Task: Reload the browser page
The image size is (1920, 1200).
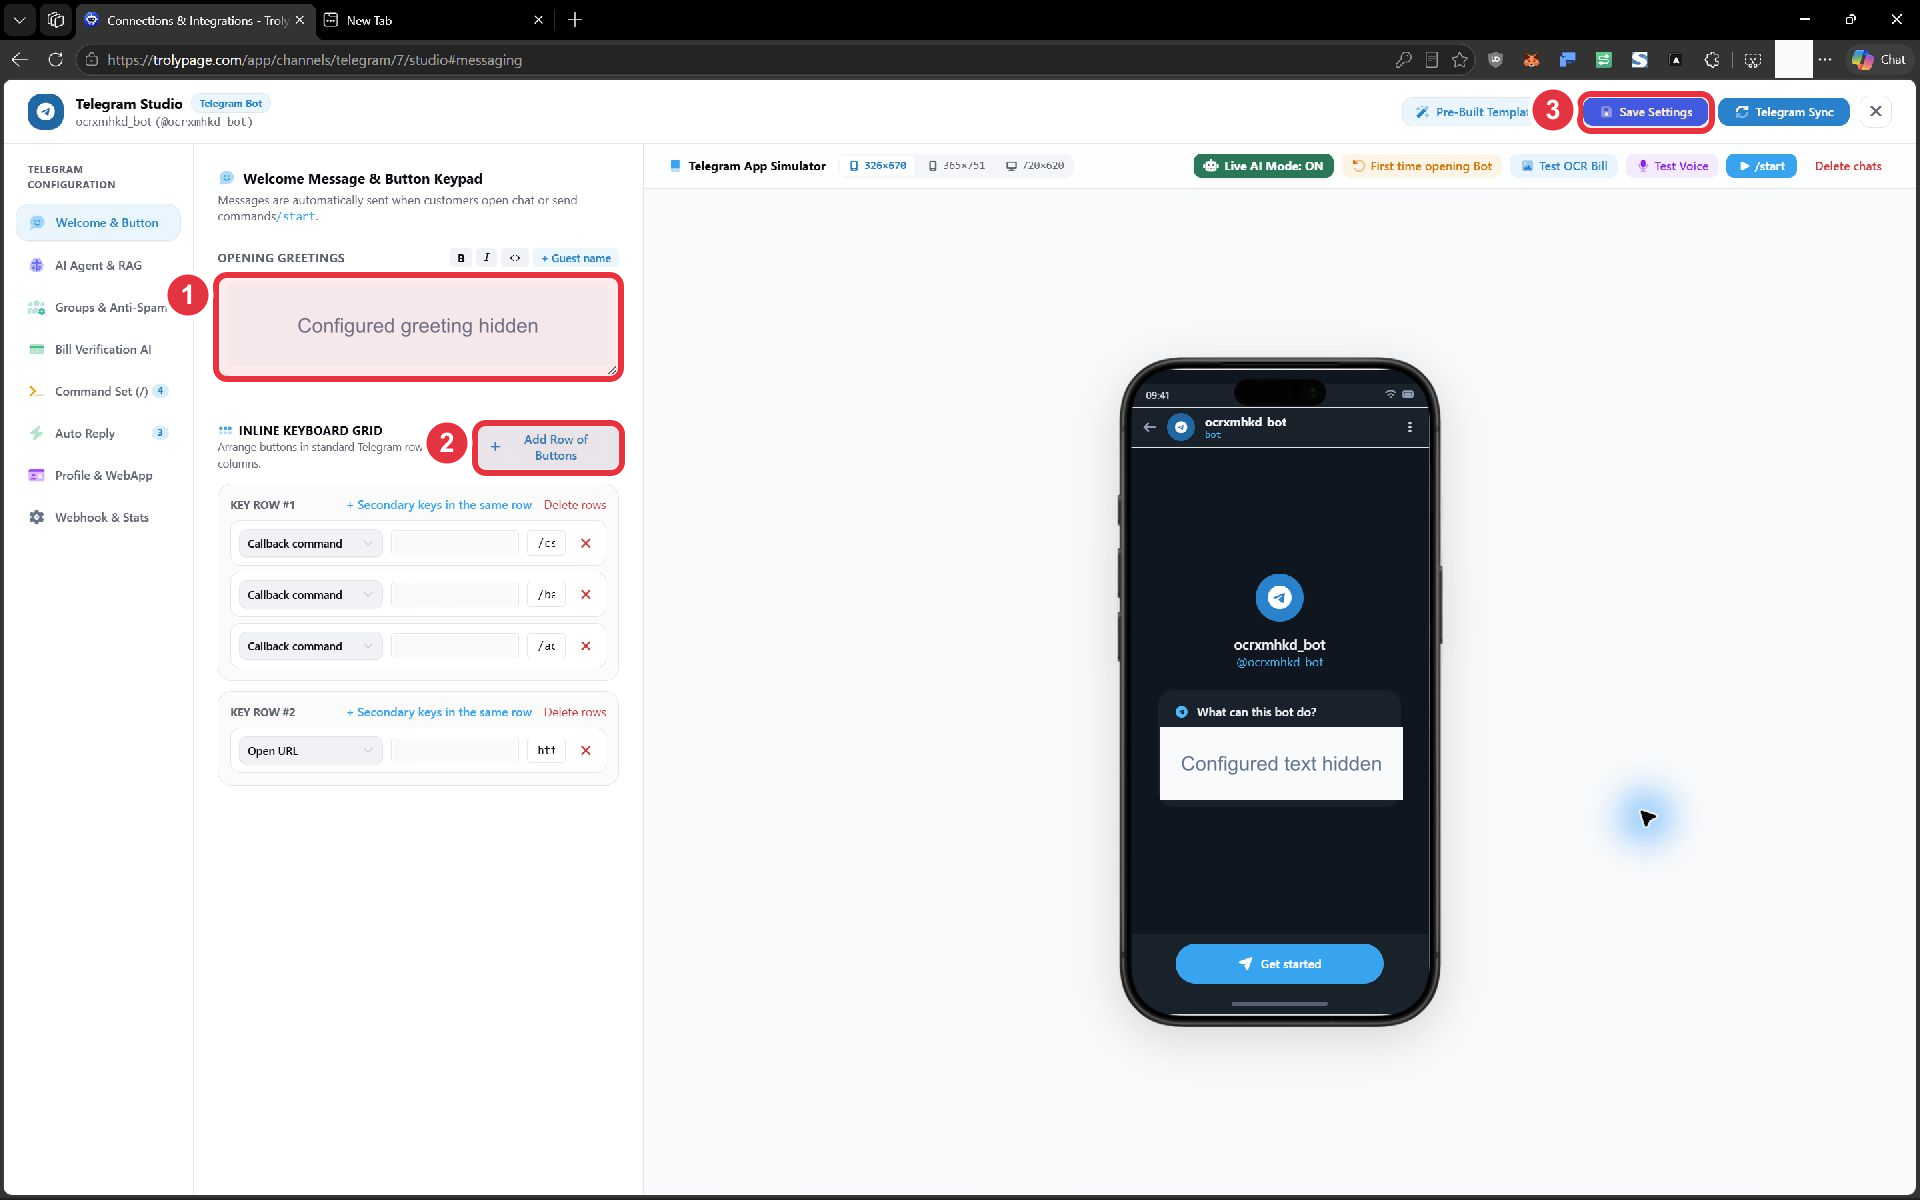Action: [x=56, y=60]
